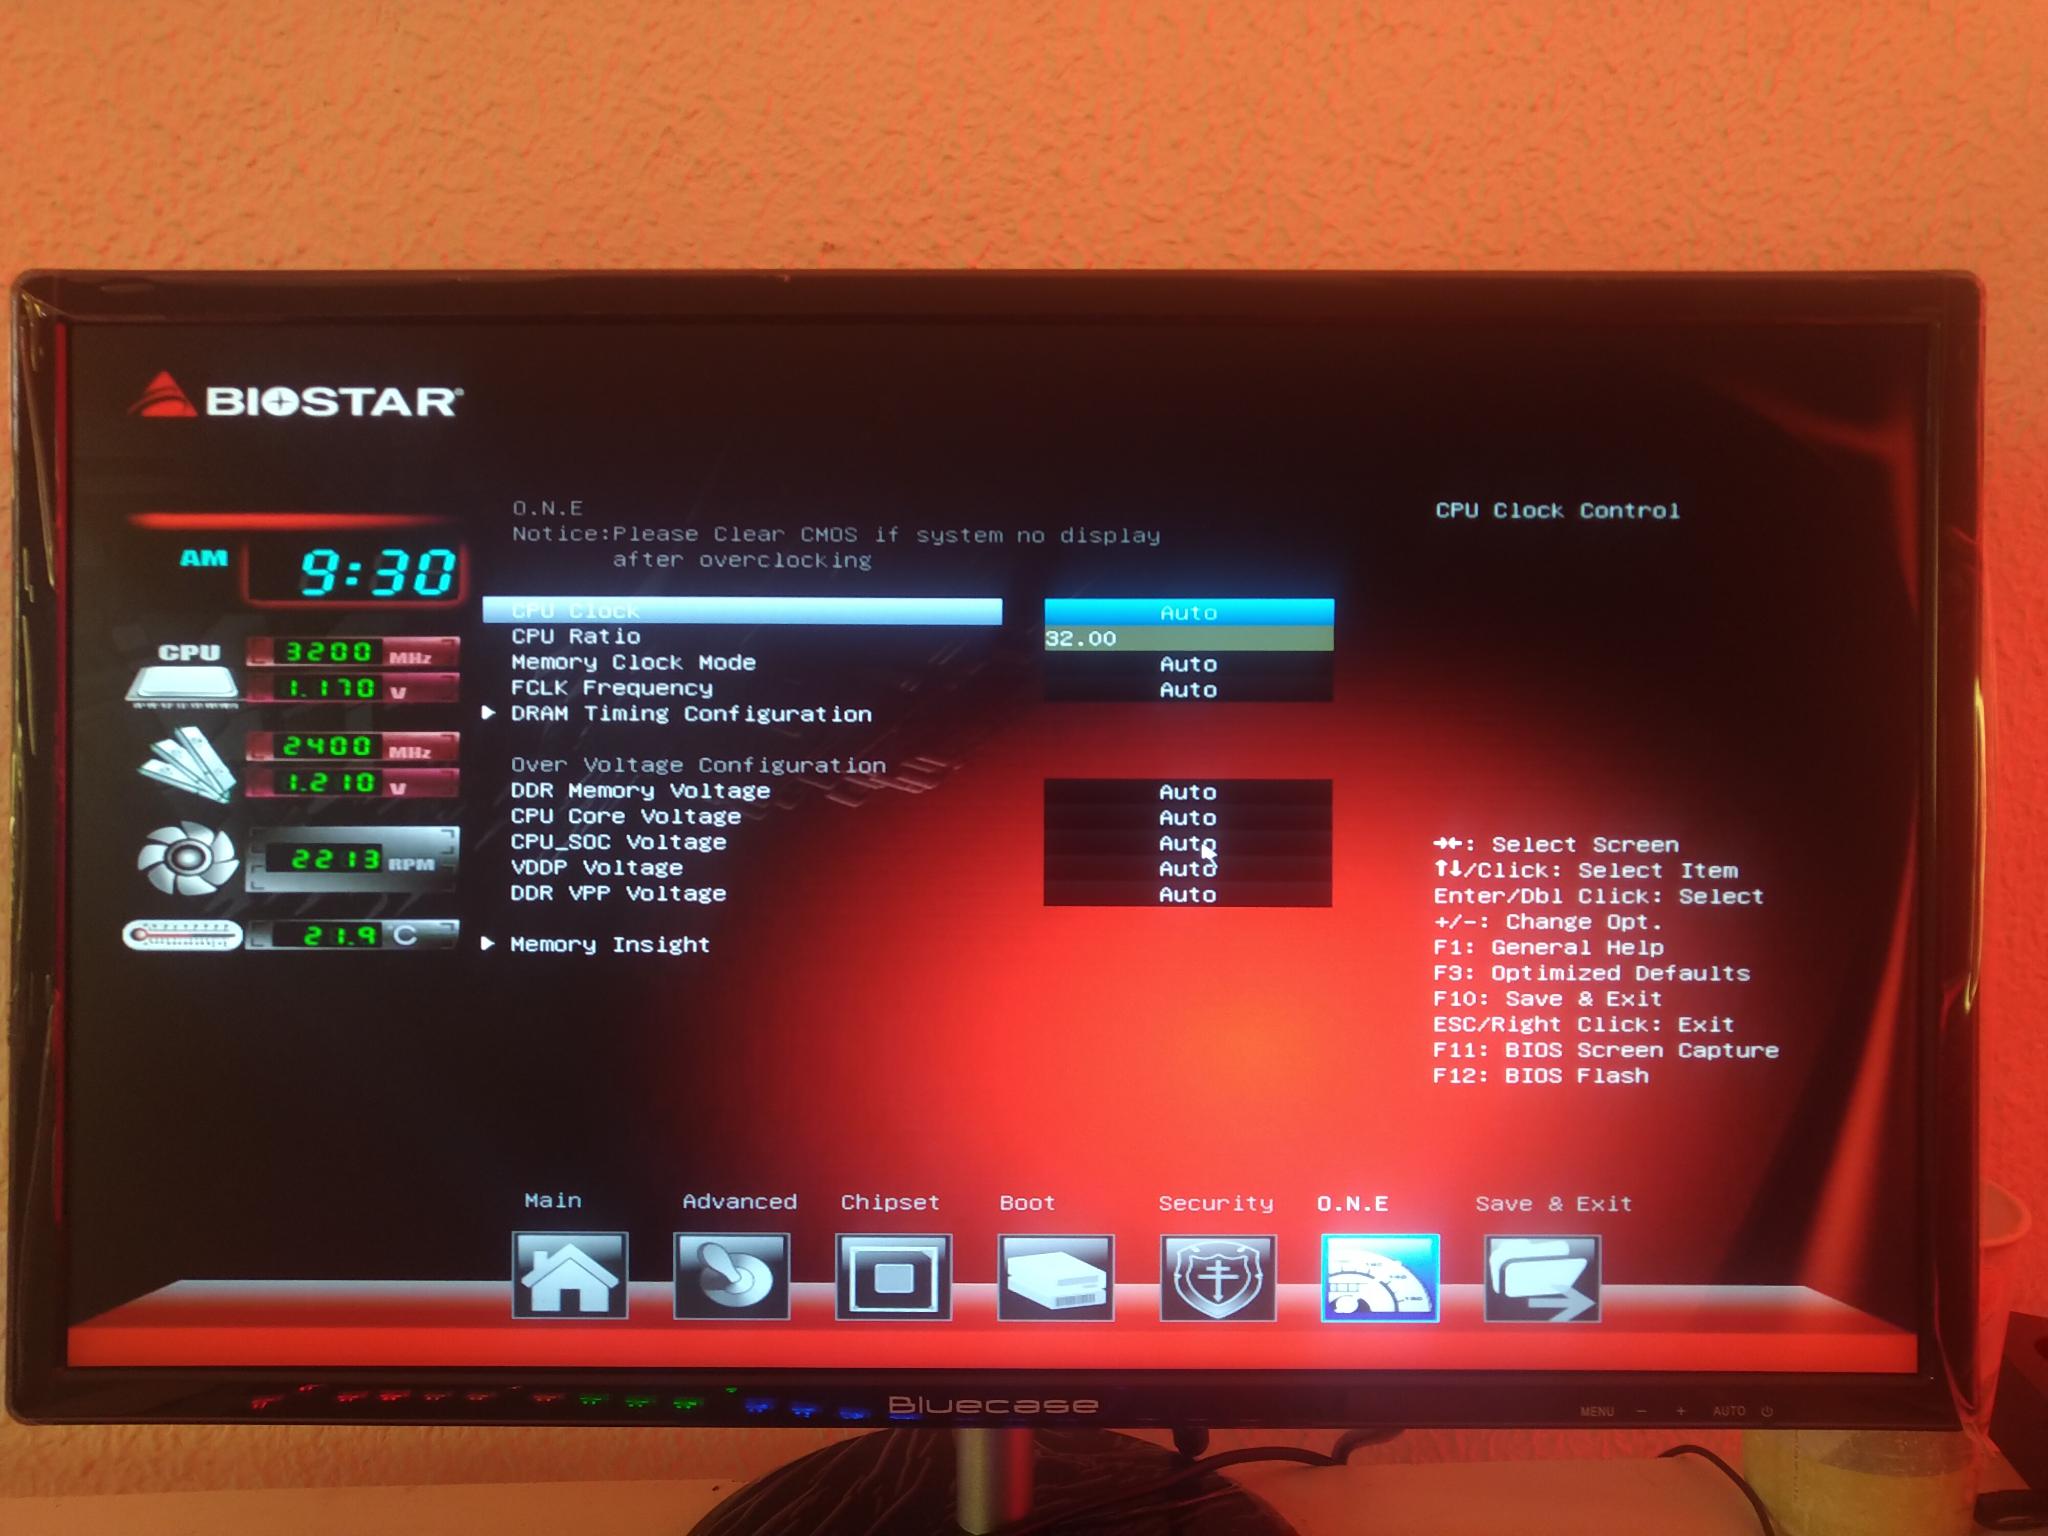
Task: Open the Main home icon
Action: pos(570,1277)
